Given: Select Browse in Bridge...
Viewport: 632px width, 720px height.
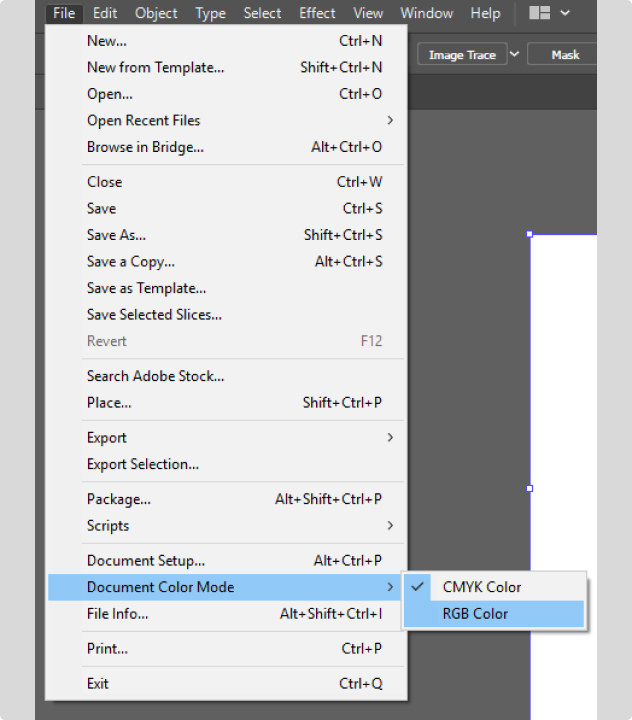Looking at the screenshot, I should 227,147.
